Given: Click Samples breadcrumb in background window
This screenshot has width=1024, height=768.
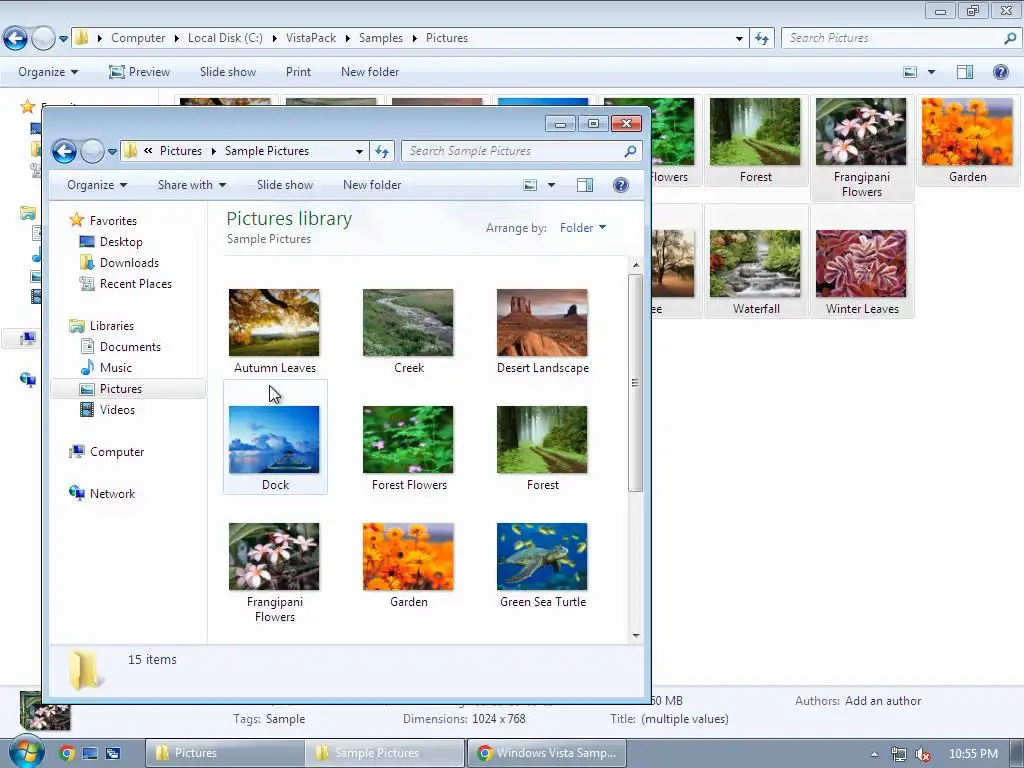Looking at the screenshot, I should [x=381, y=38].
